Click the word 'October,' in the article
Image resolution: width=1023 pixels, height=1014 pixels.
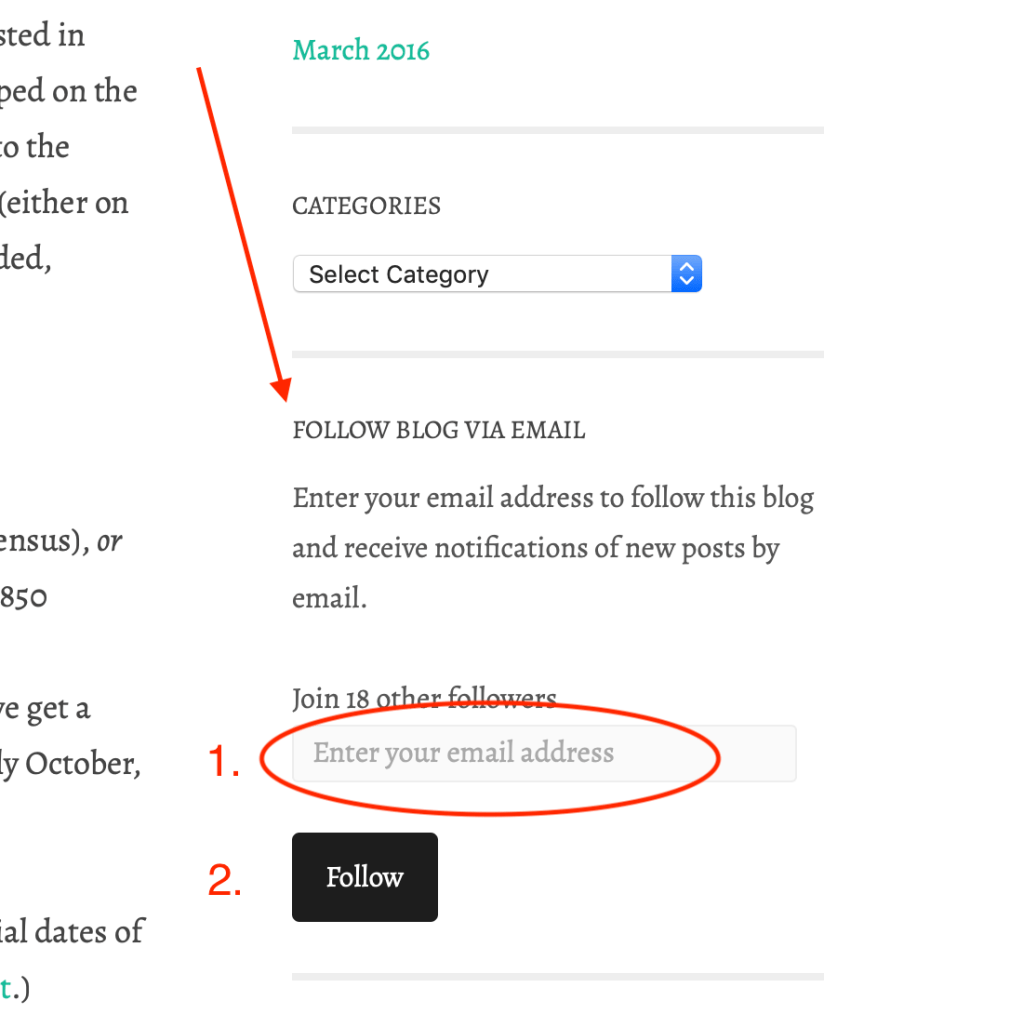pos(83,764)
